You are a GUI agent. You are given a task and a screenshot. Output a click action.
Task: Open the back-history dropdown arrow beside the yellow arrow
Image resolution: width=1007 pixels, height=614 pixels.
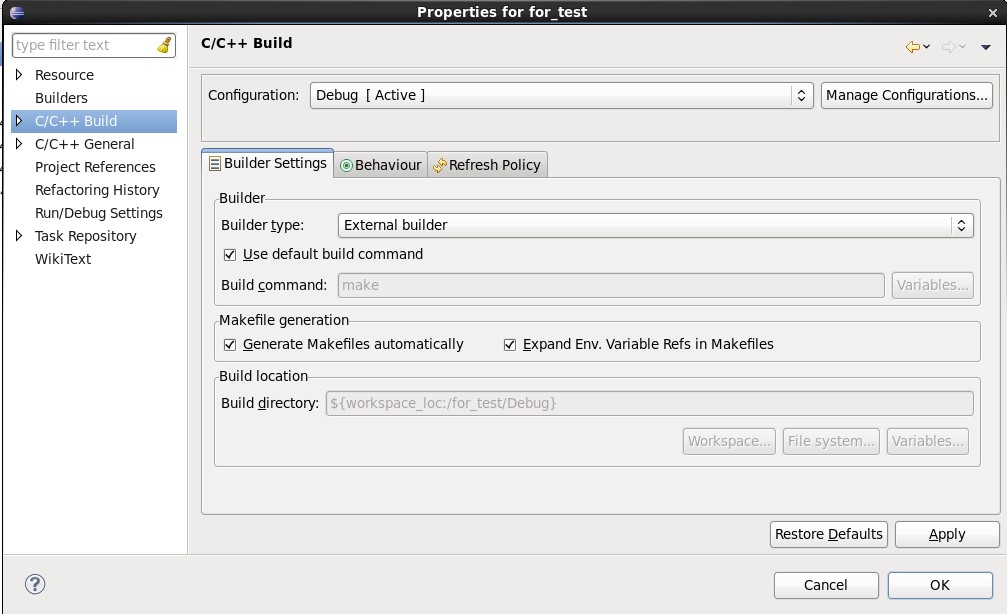927,47
